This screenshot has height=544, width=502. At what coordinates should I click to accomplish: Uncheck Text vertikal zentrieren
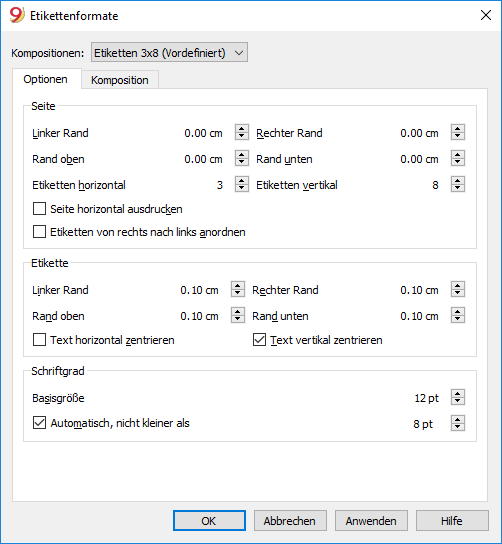259,340
